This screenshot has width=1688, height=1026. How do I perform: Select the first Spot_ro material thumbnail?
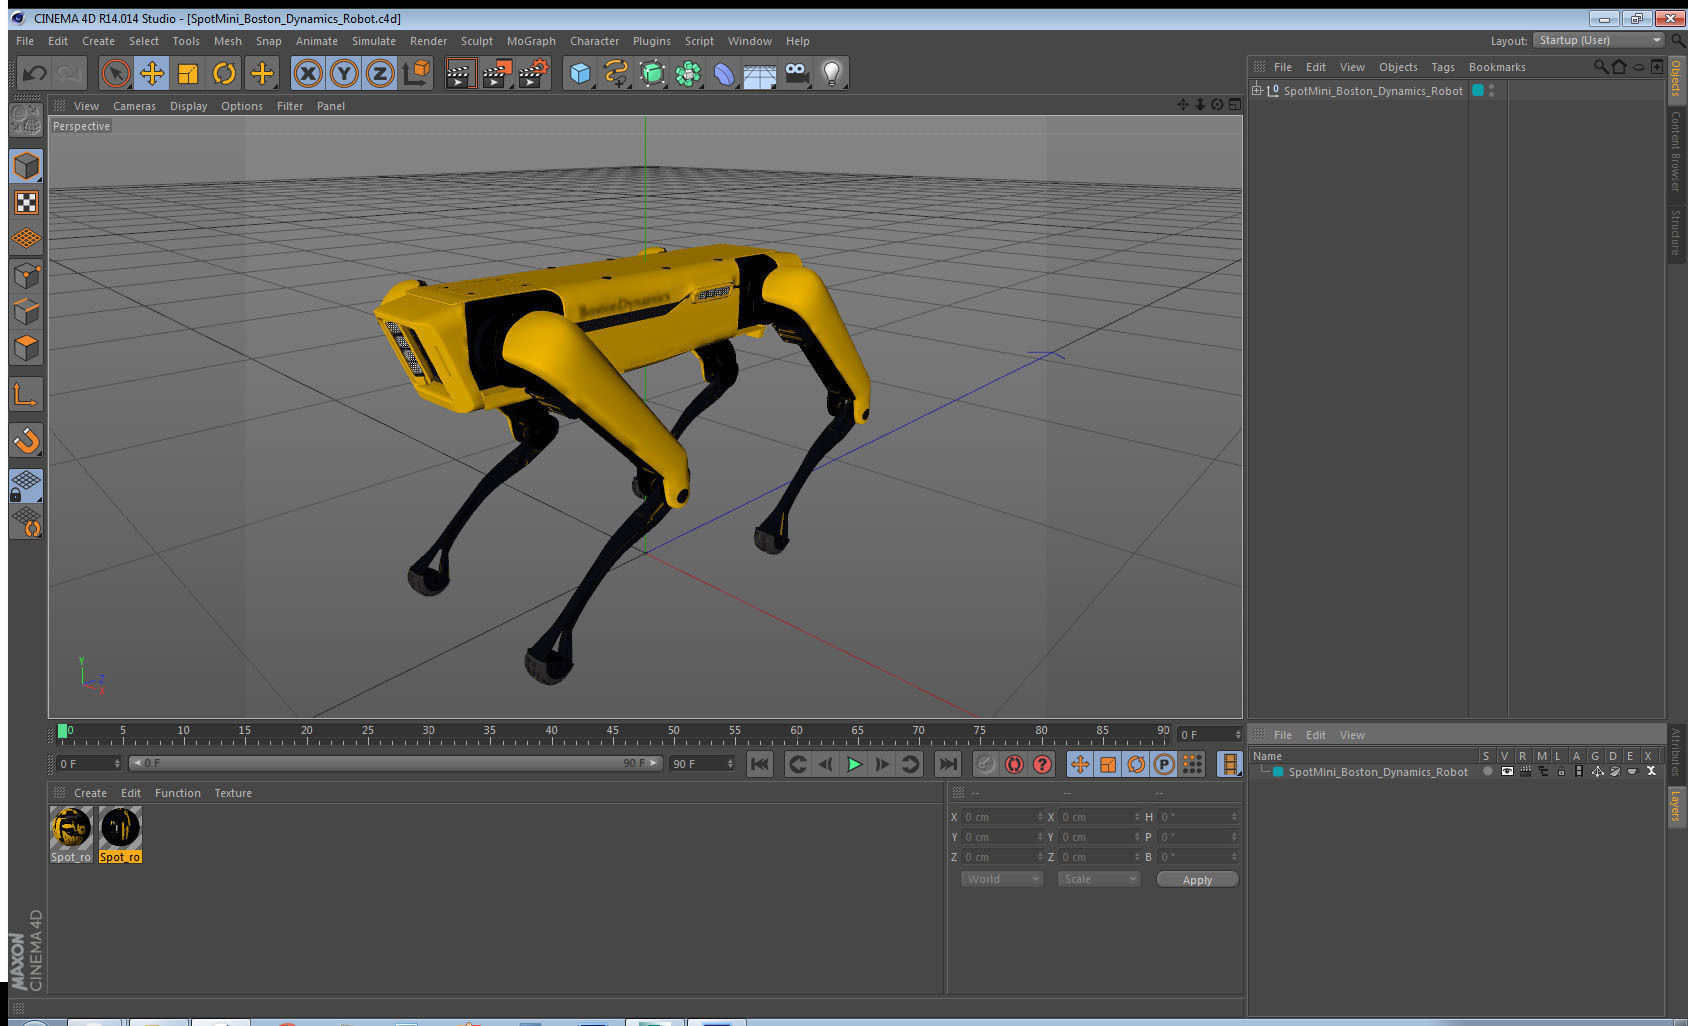(x=71, y=835)
